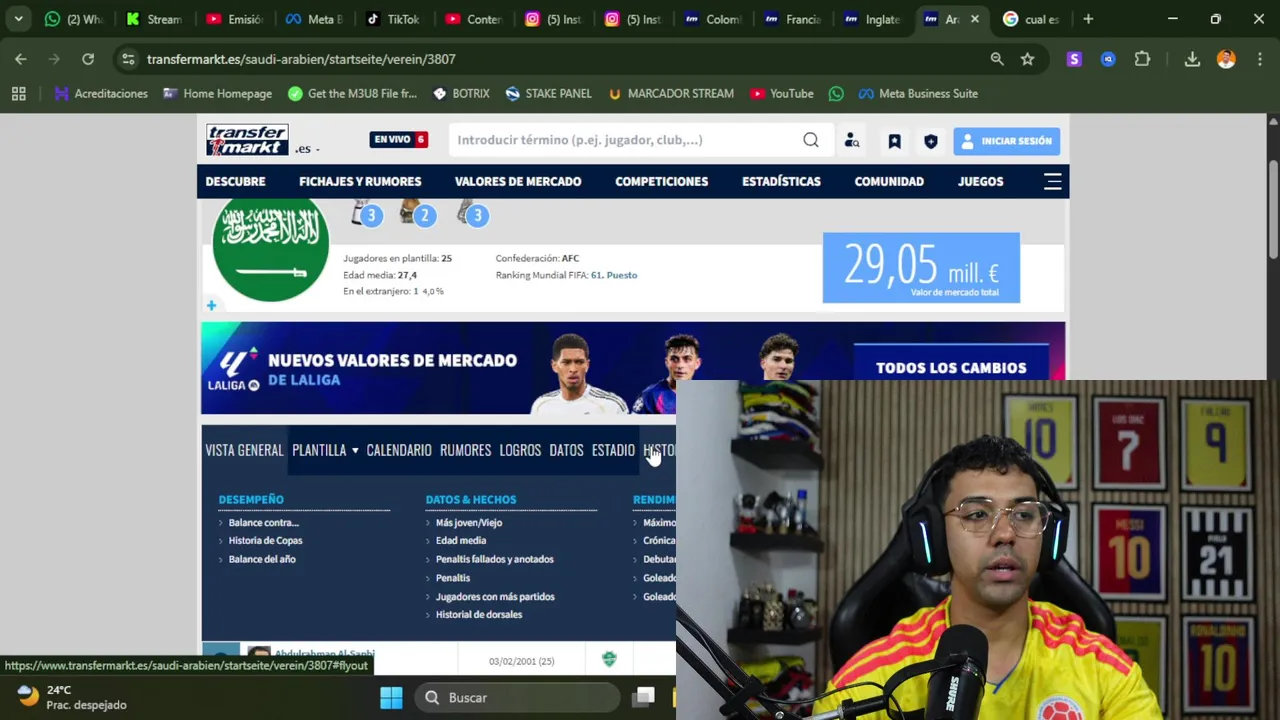The height and width of the screenshot is (720, 1280).
Task: Open Más joven/Viejo link
Action: tap(468, 522)
